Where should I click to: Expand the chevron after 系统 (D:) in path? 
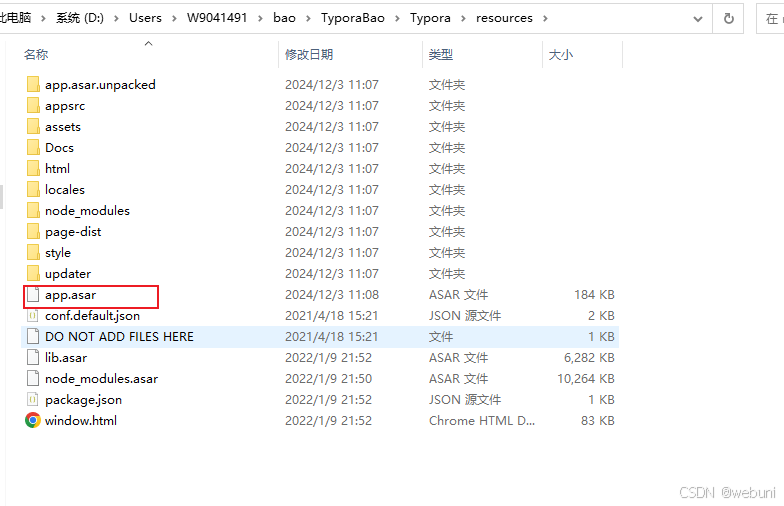tap(116, 18)
